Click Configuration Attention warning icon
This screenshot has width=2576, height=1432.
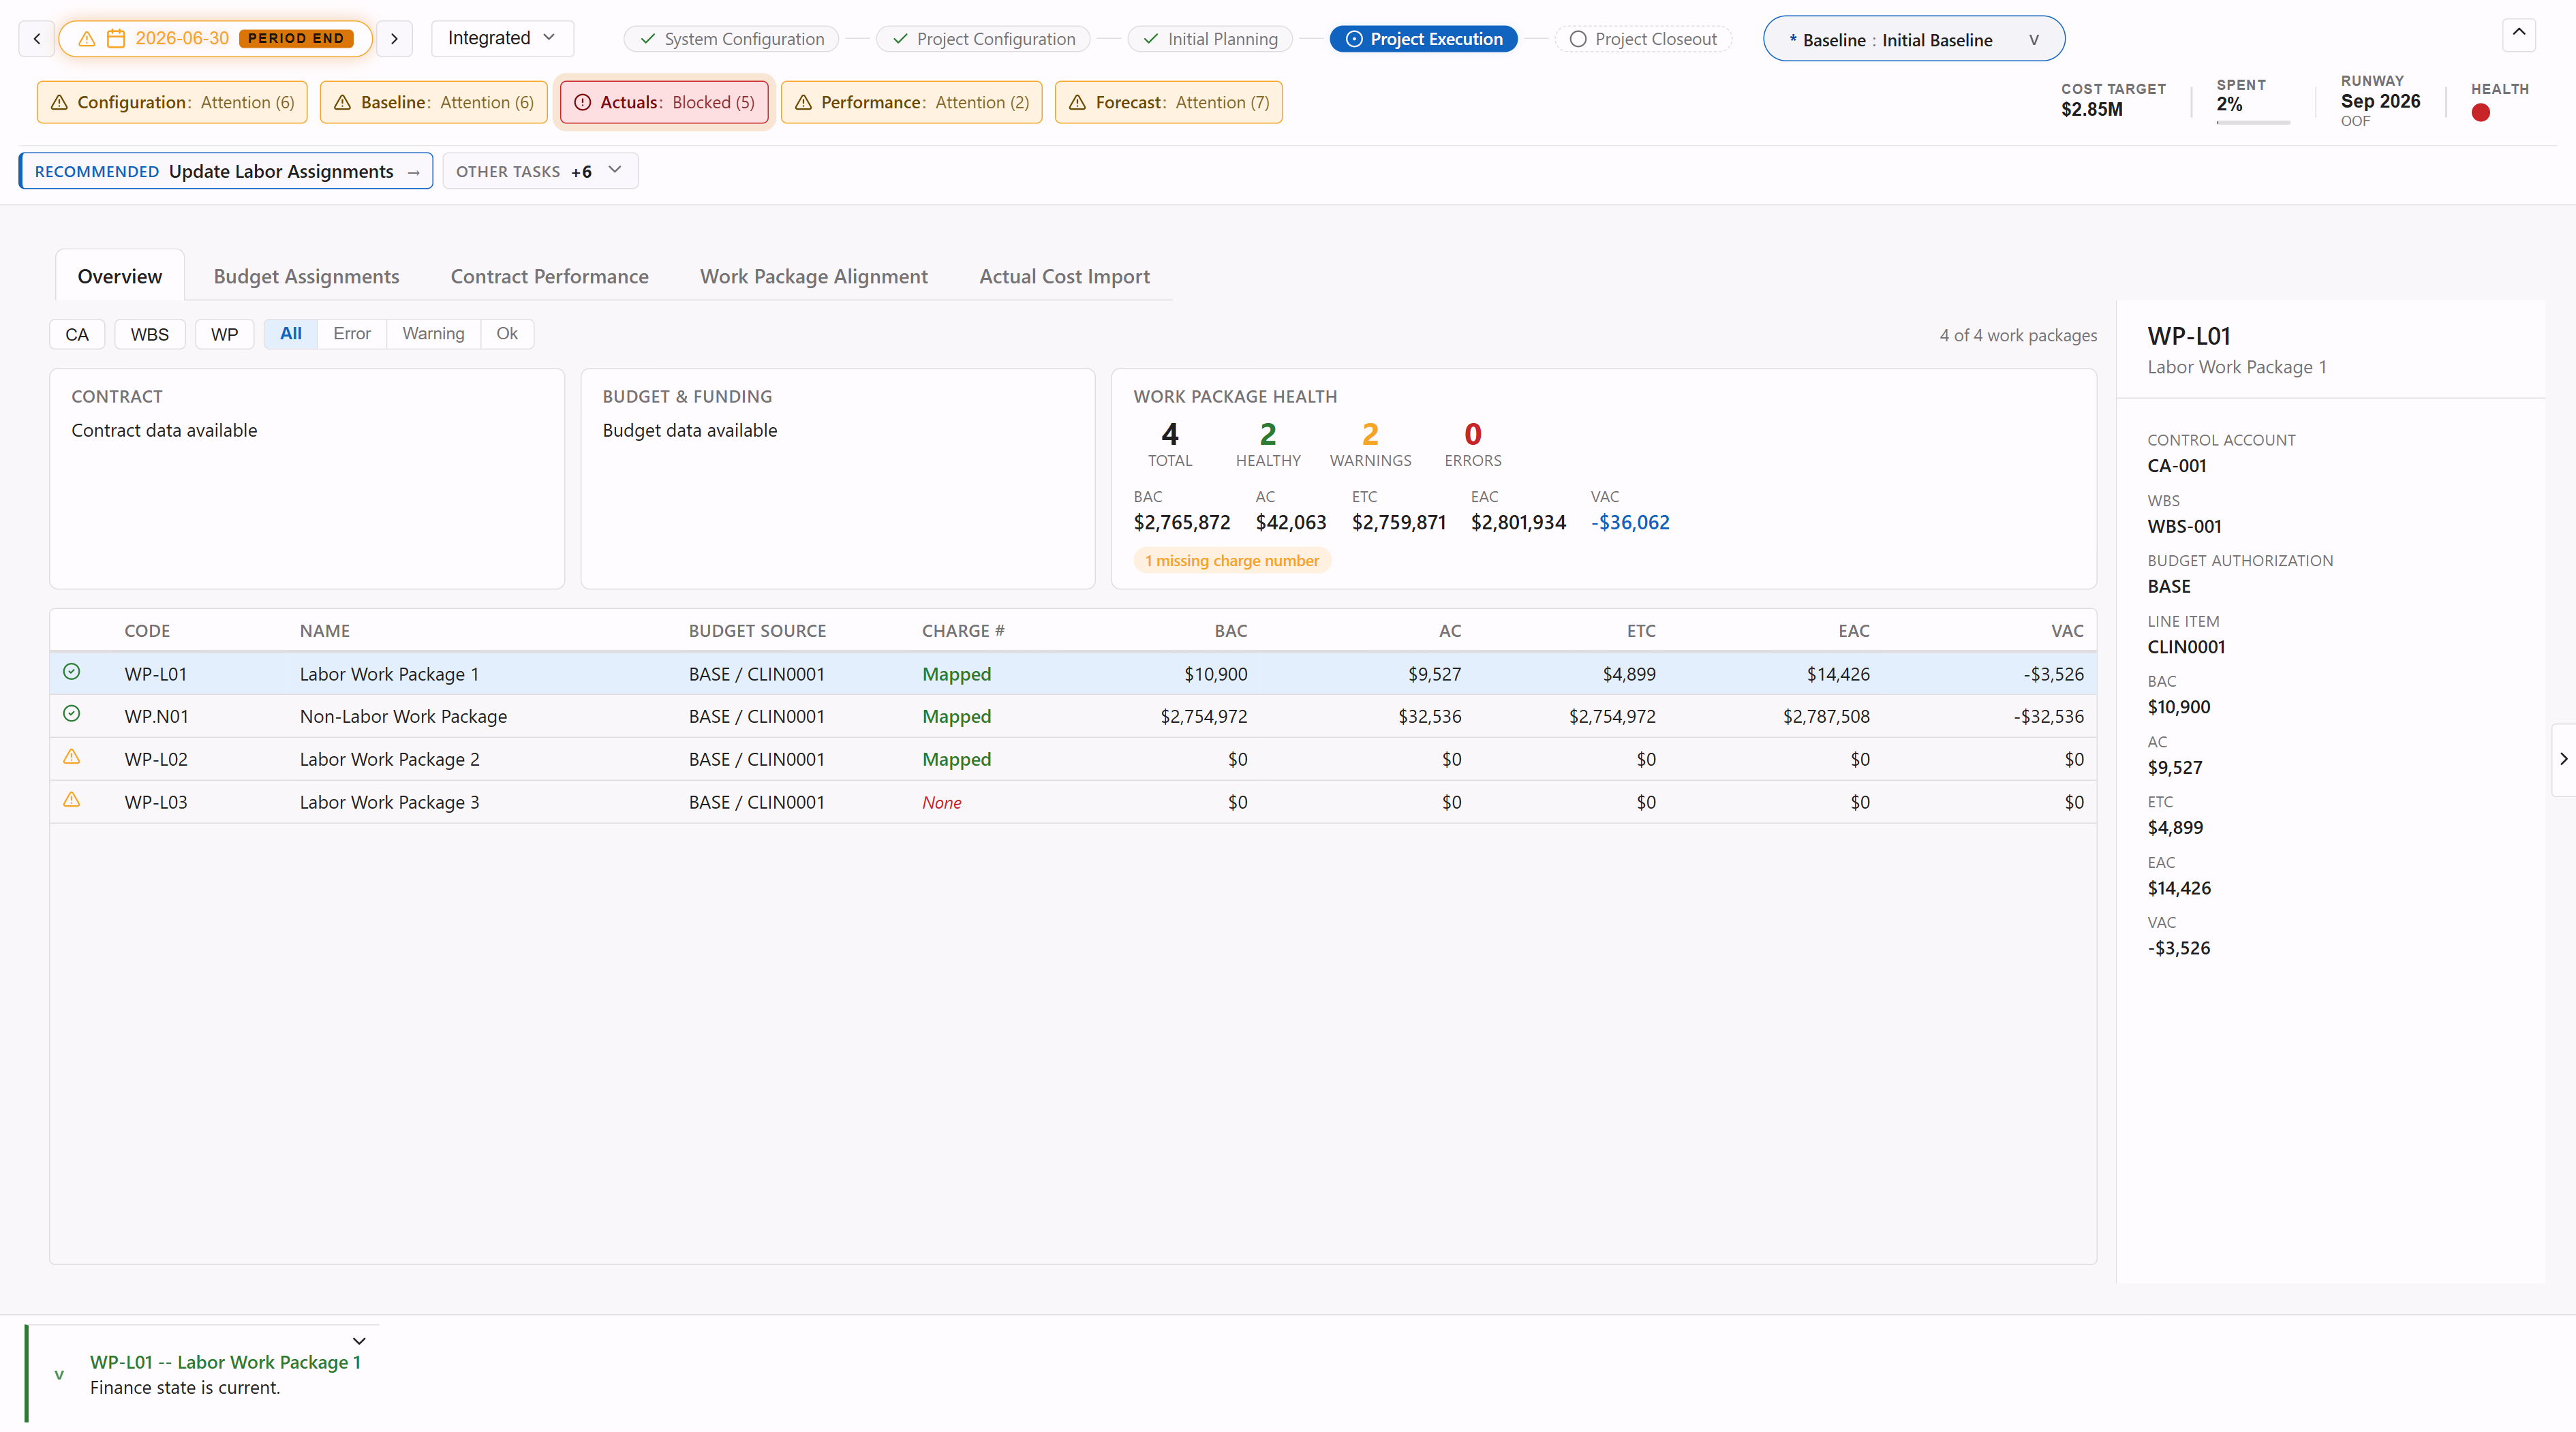point(59,102)
